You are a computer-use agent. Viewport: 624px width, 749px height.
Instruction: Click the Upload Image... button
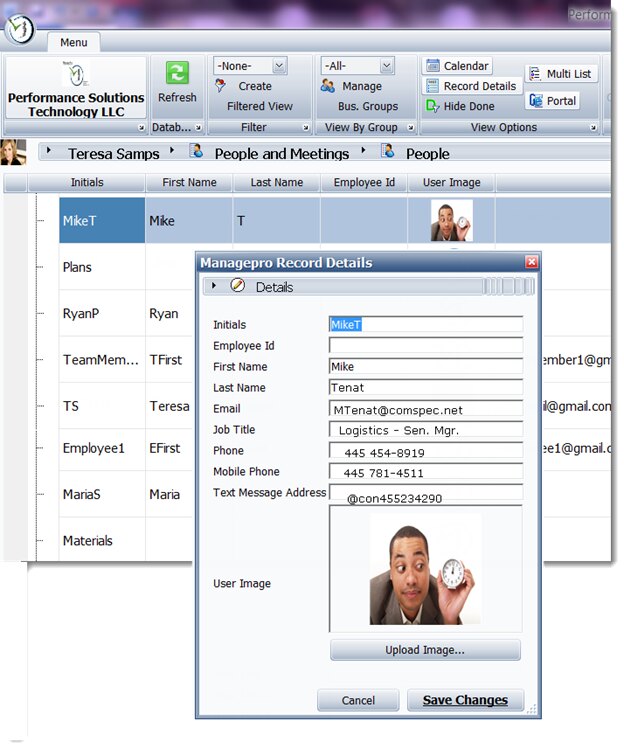(425, 650)
